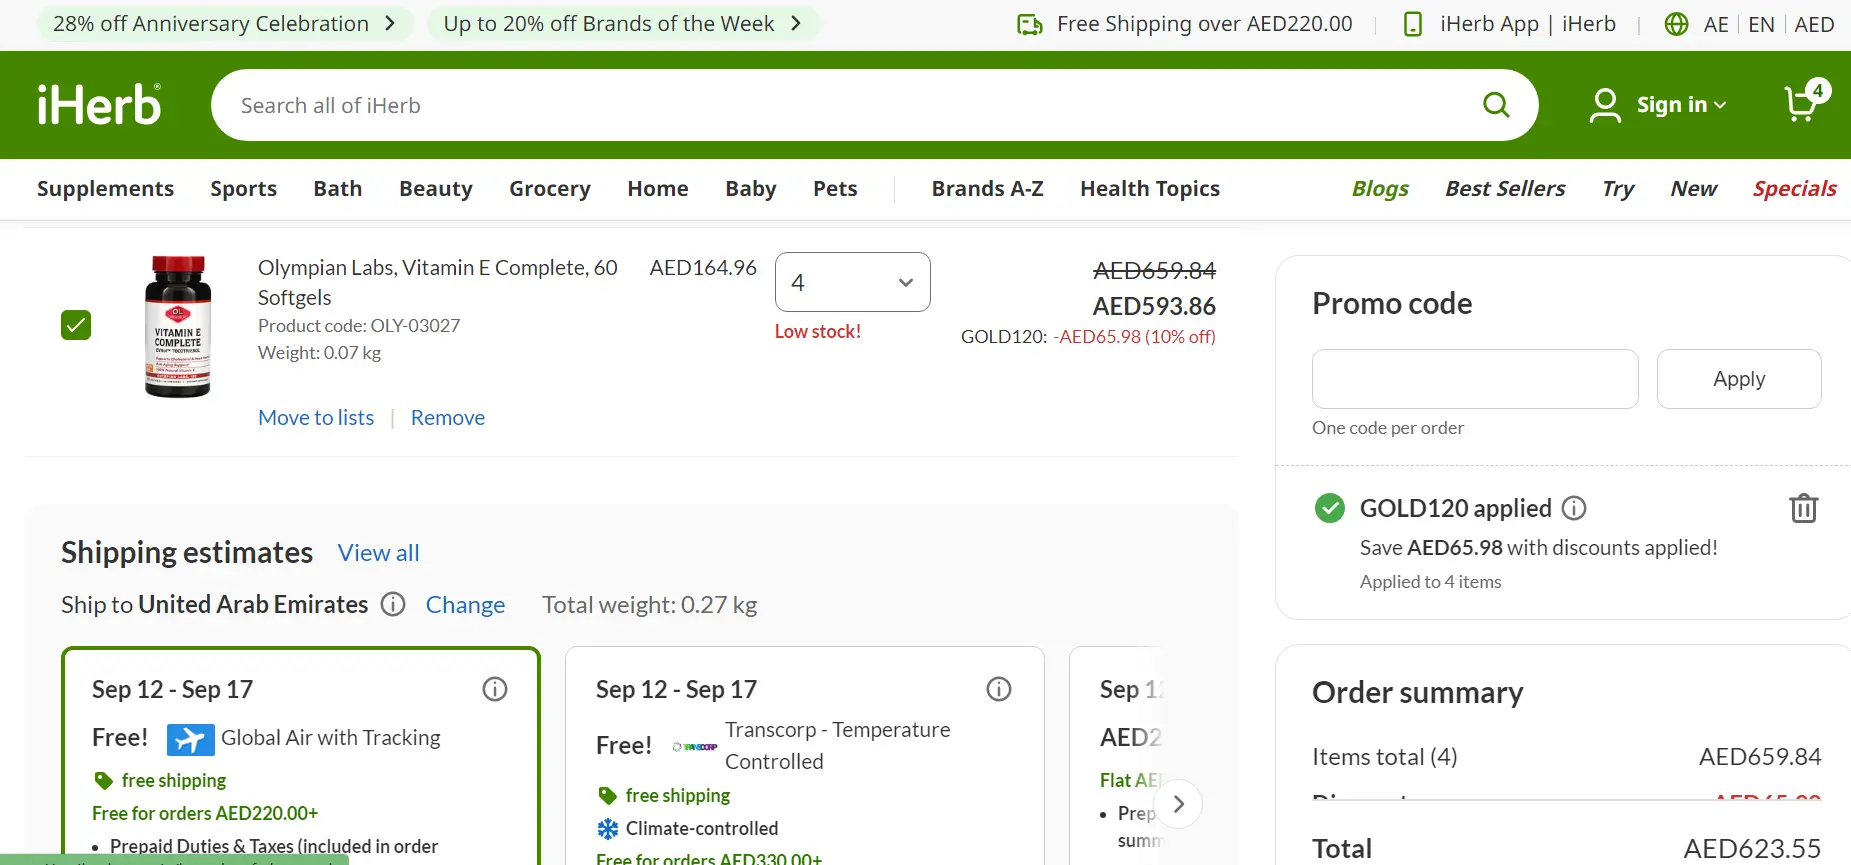Click the iHerb App phone icon
The width and height of the screenshot is (1851, 865).
1413,24
